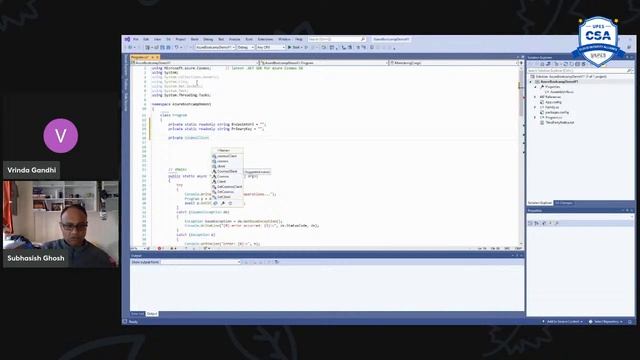Click the categorized view icon in Properties panel

click(x=531, y=223)
